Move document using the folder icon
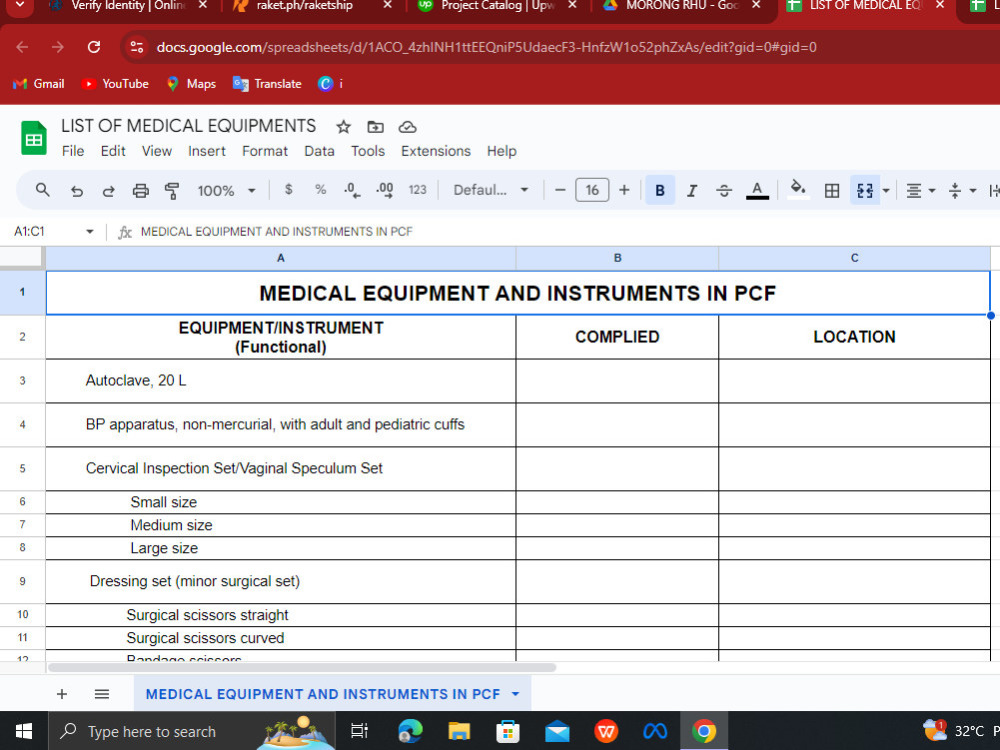 [376, 127]
